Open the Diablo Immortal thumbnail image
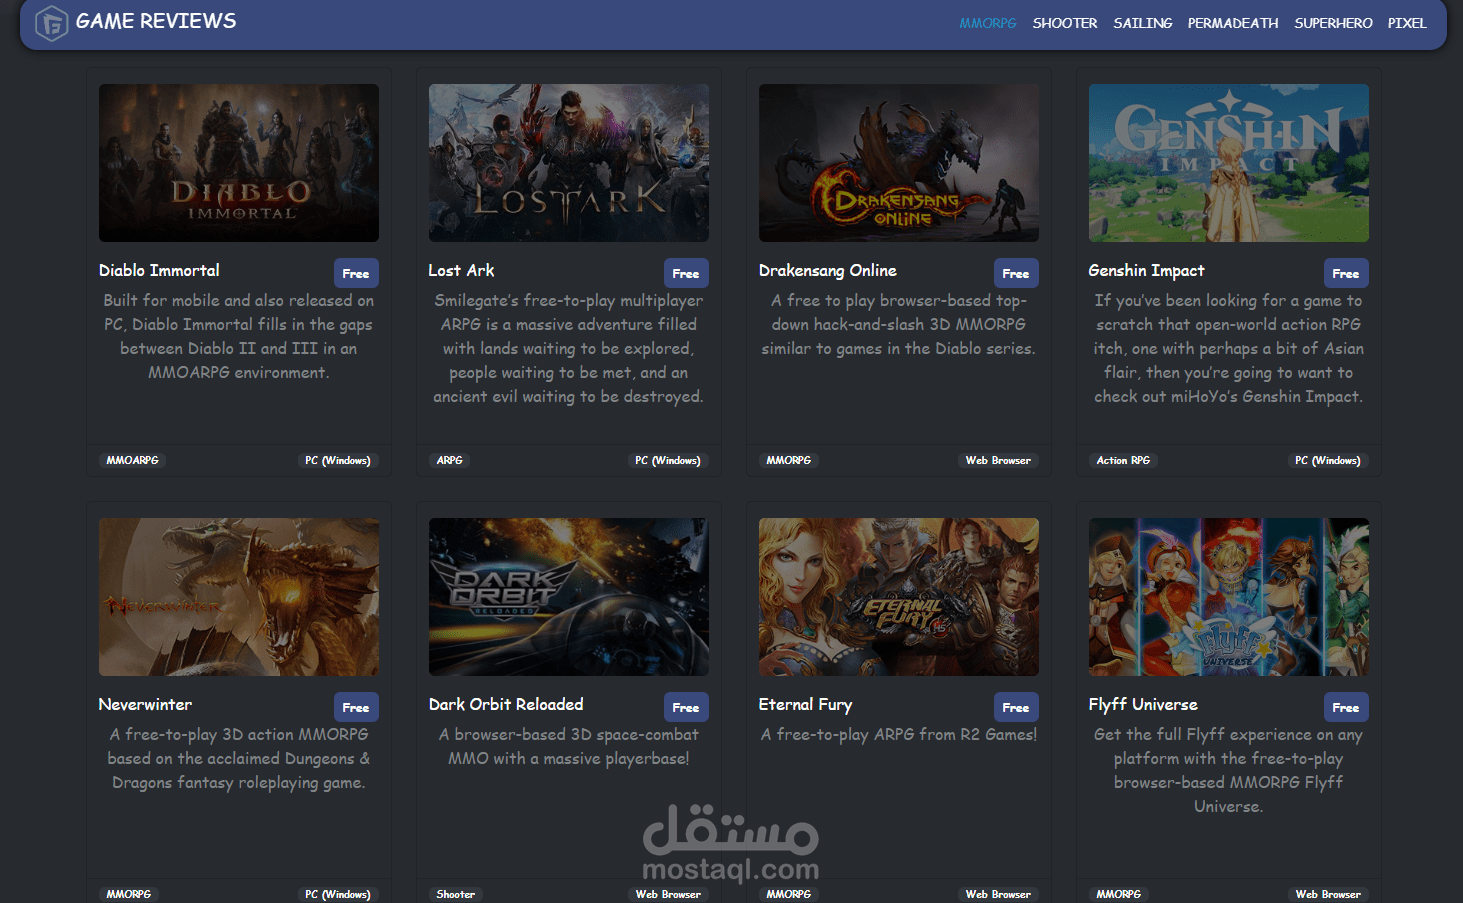 click(239, 163)
